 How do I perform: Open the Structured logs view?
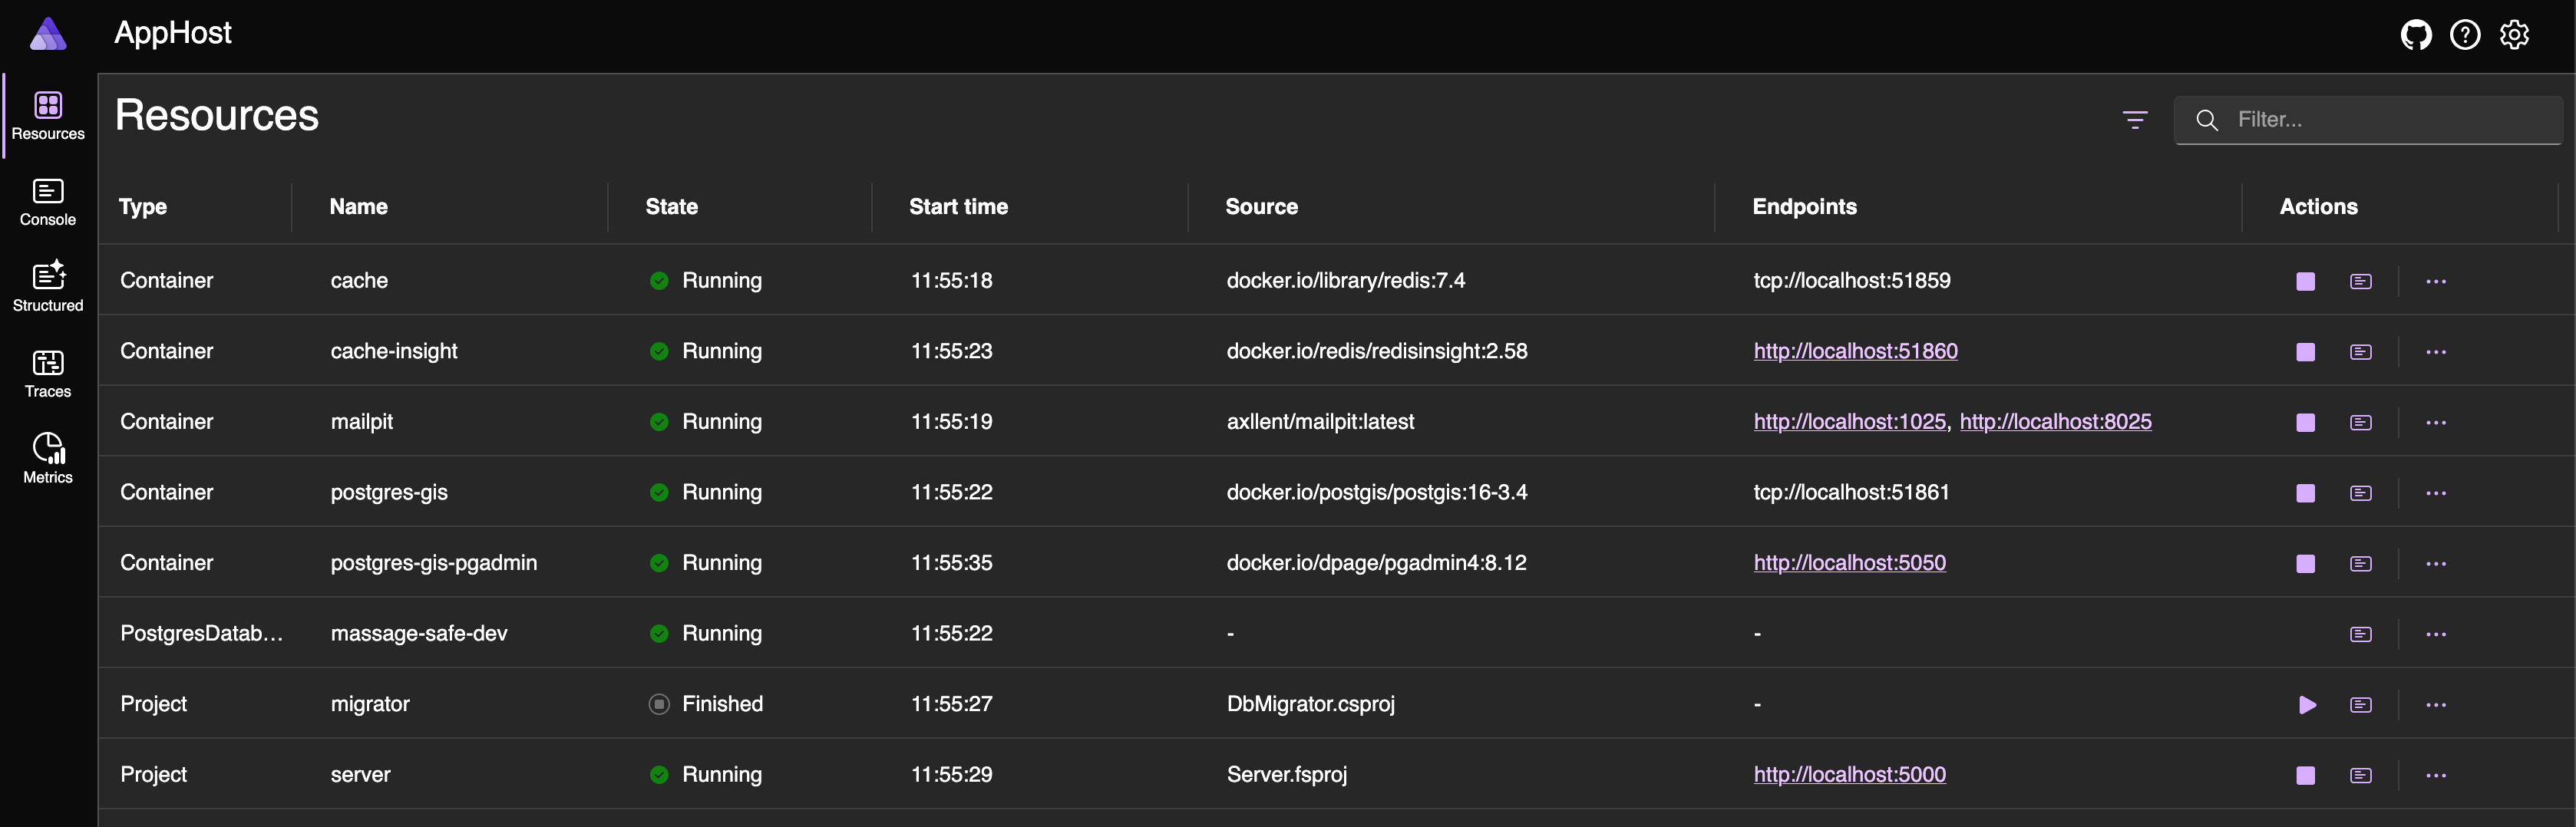coord(47,287)
